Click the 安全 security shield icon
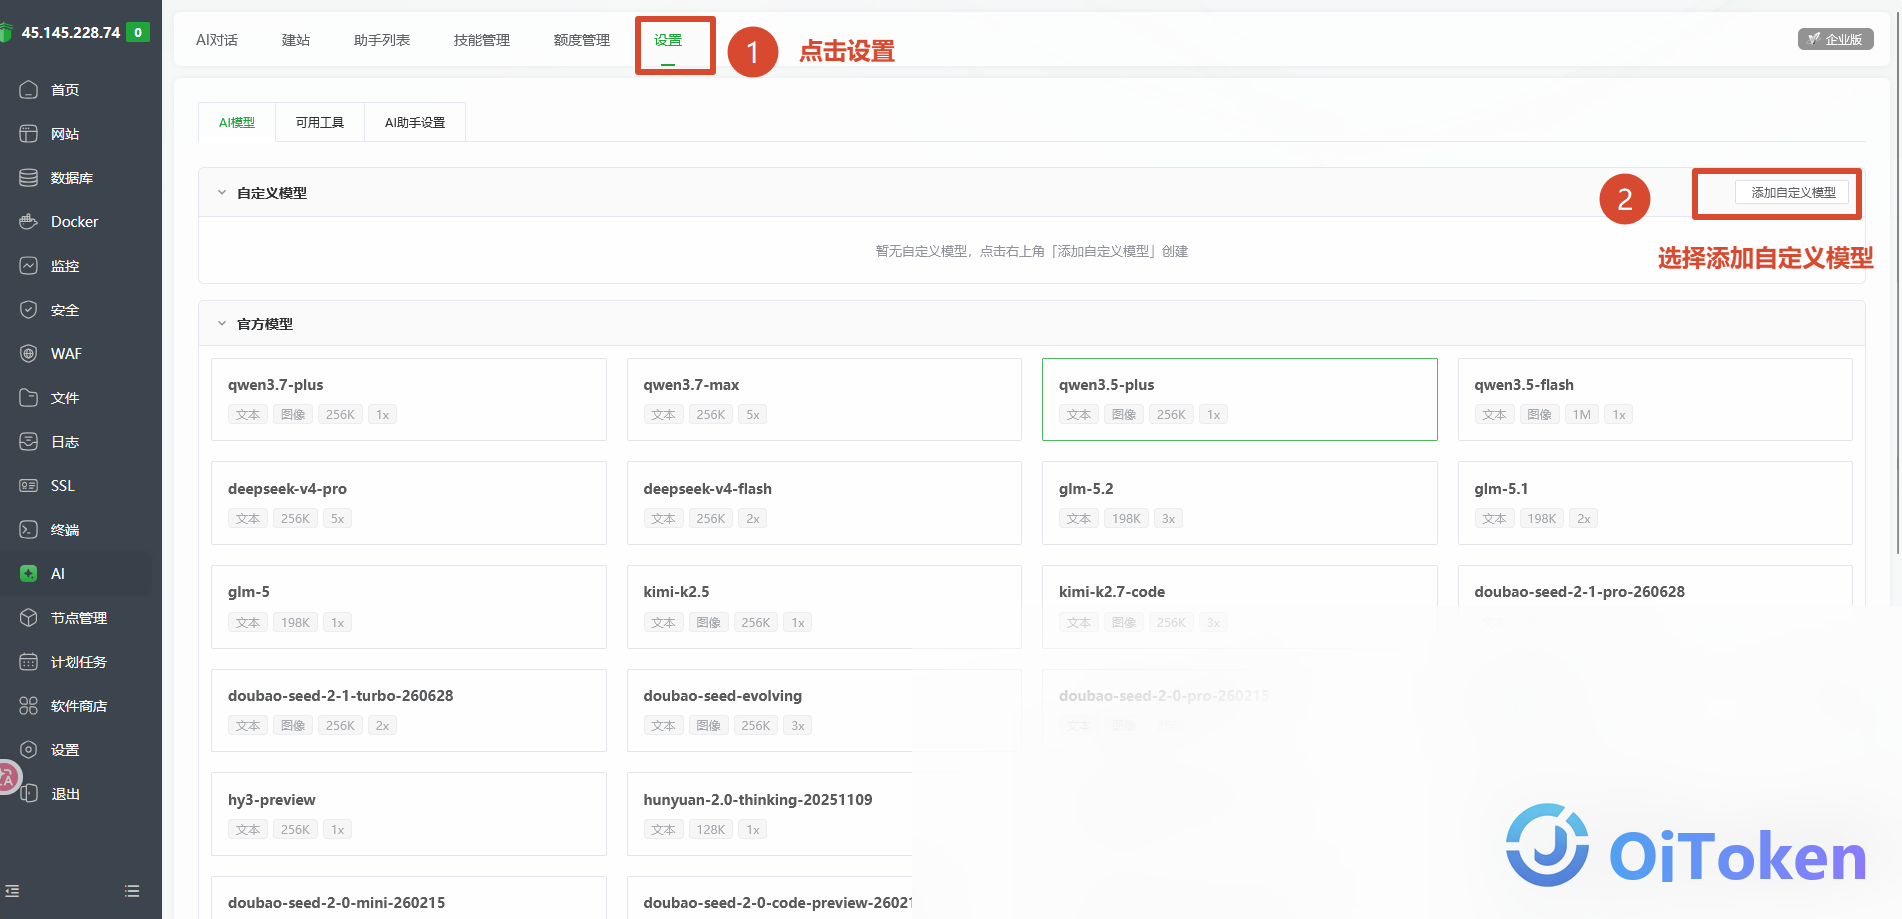Viewport: 1902px width, 919px height. (28, 310)
